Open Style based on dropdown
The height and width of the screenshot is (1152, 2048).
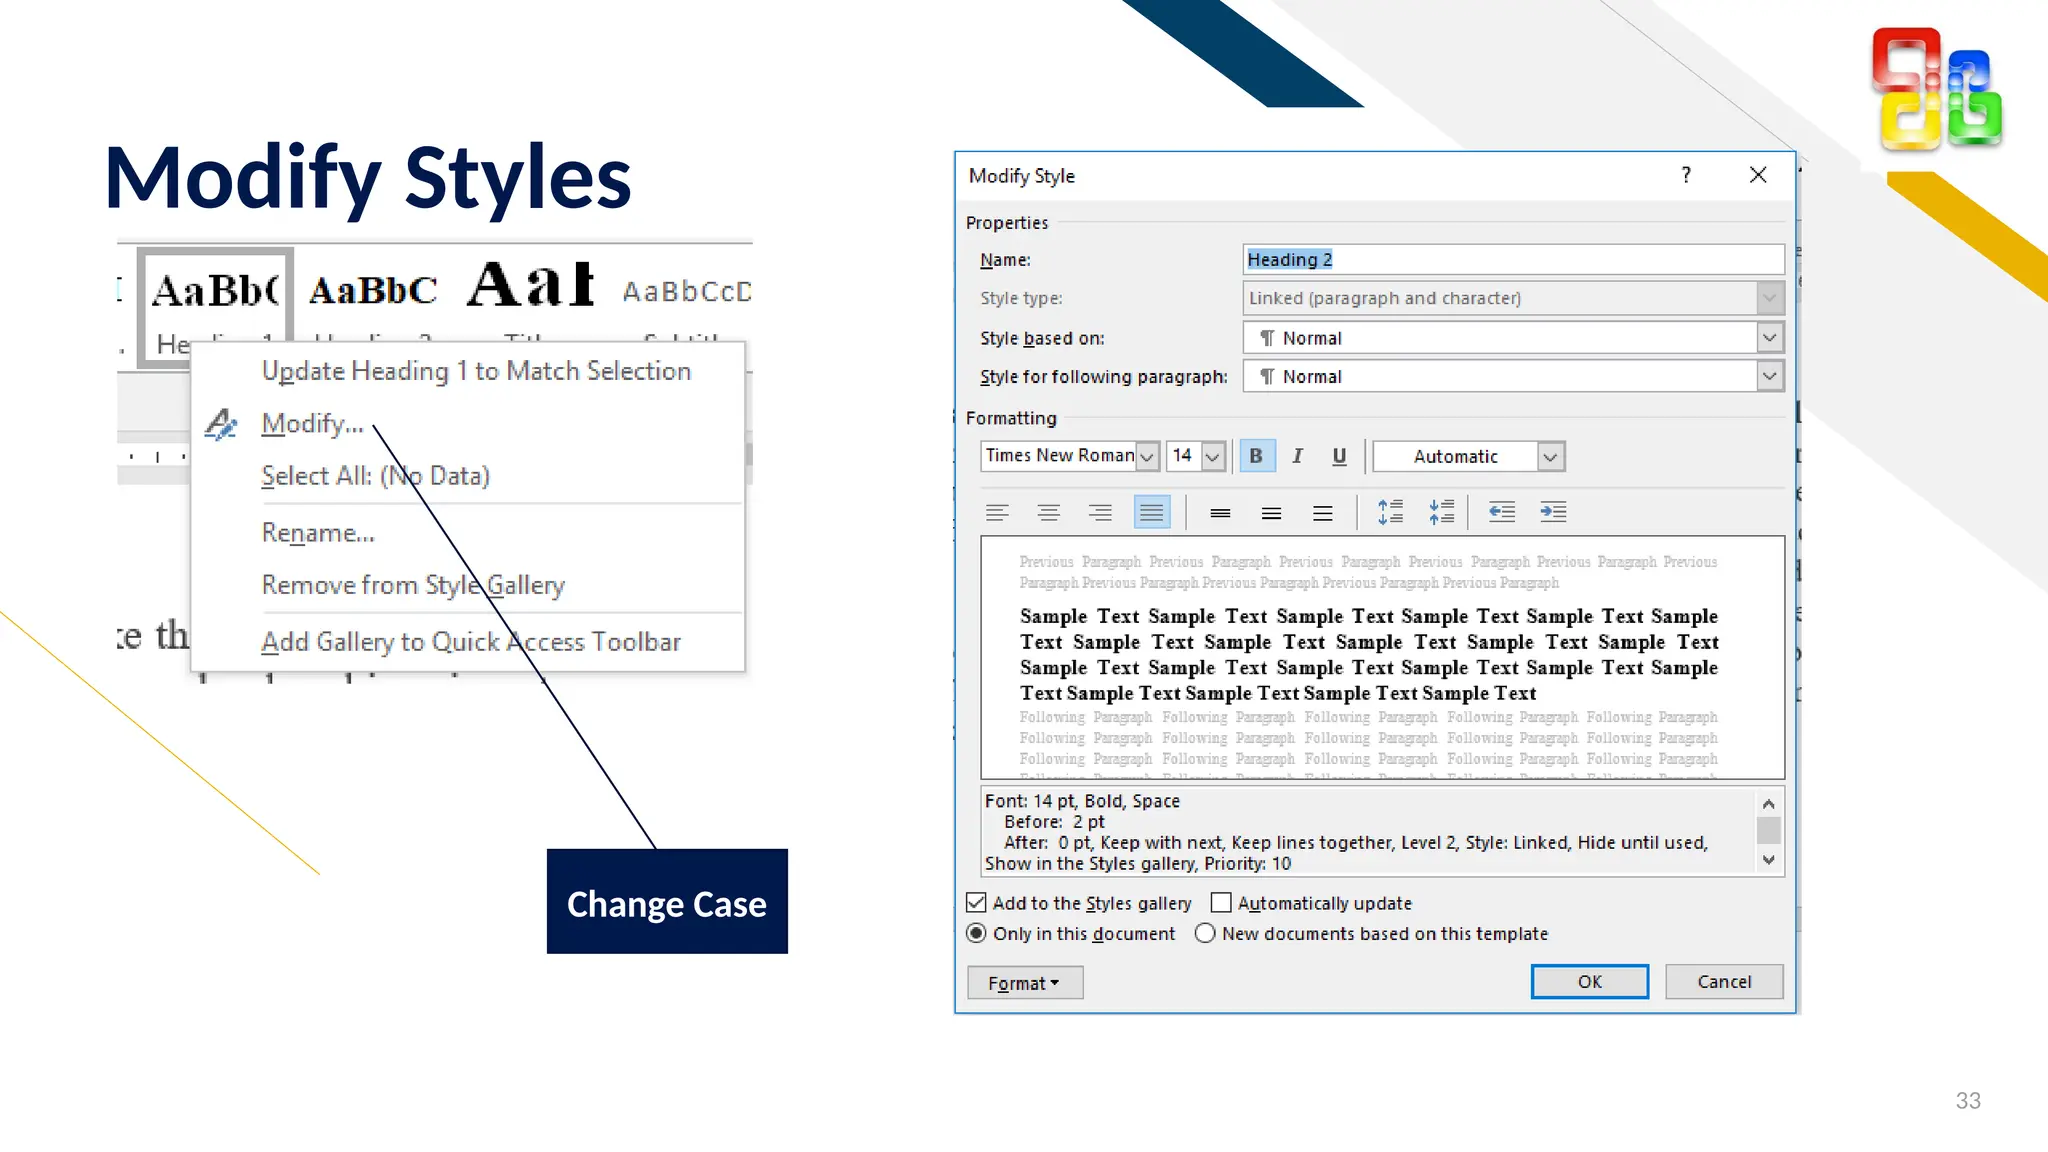(x=1769, y=338)
